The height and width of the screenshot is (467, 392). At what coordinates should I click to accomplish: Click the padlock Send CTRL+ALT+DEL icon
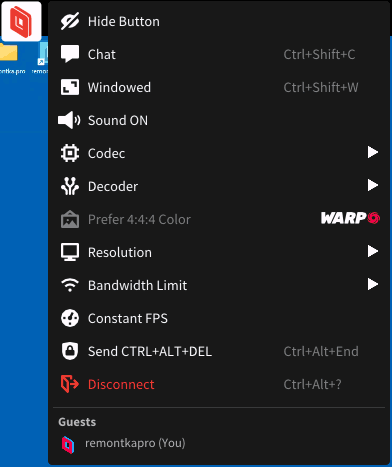[70, 351]
